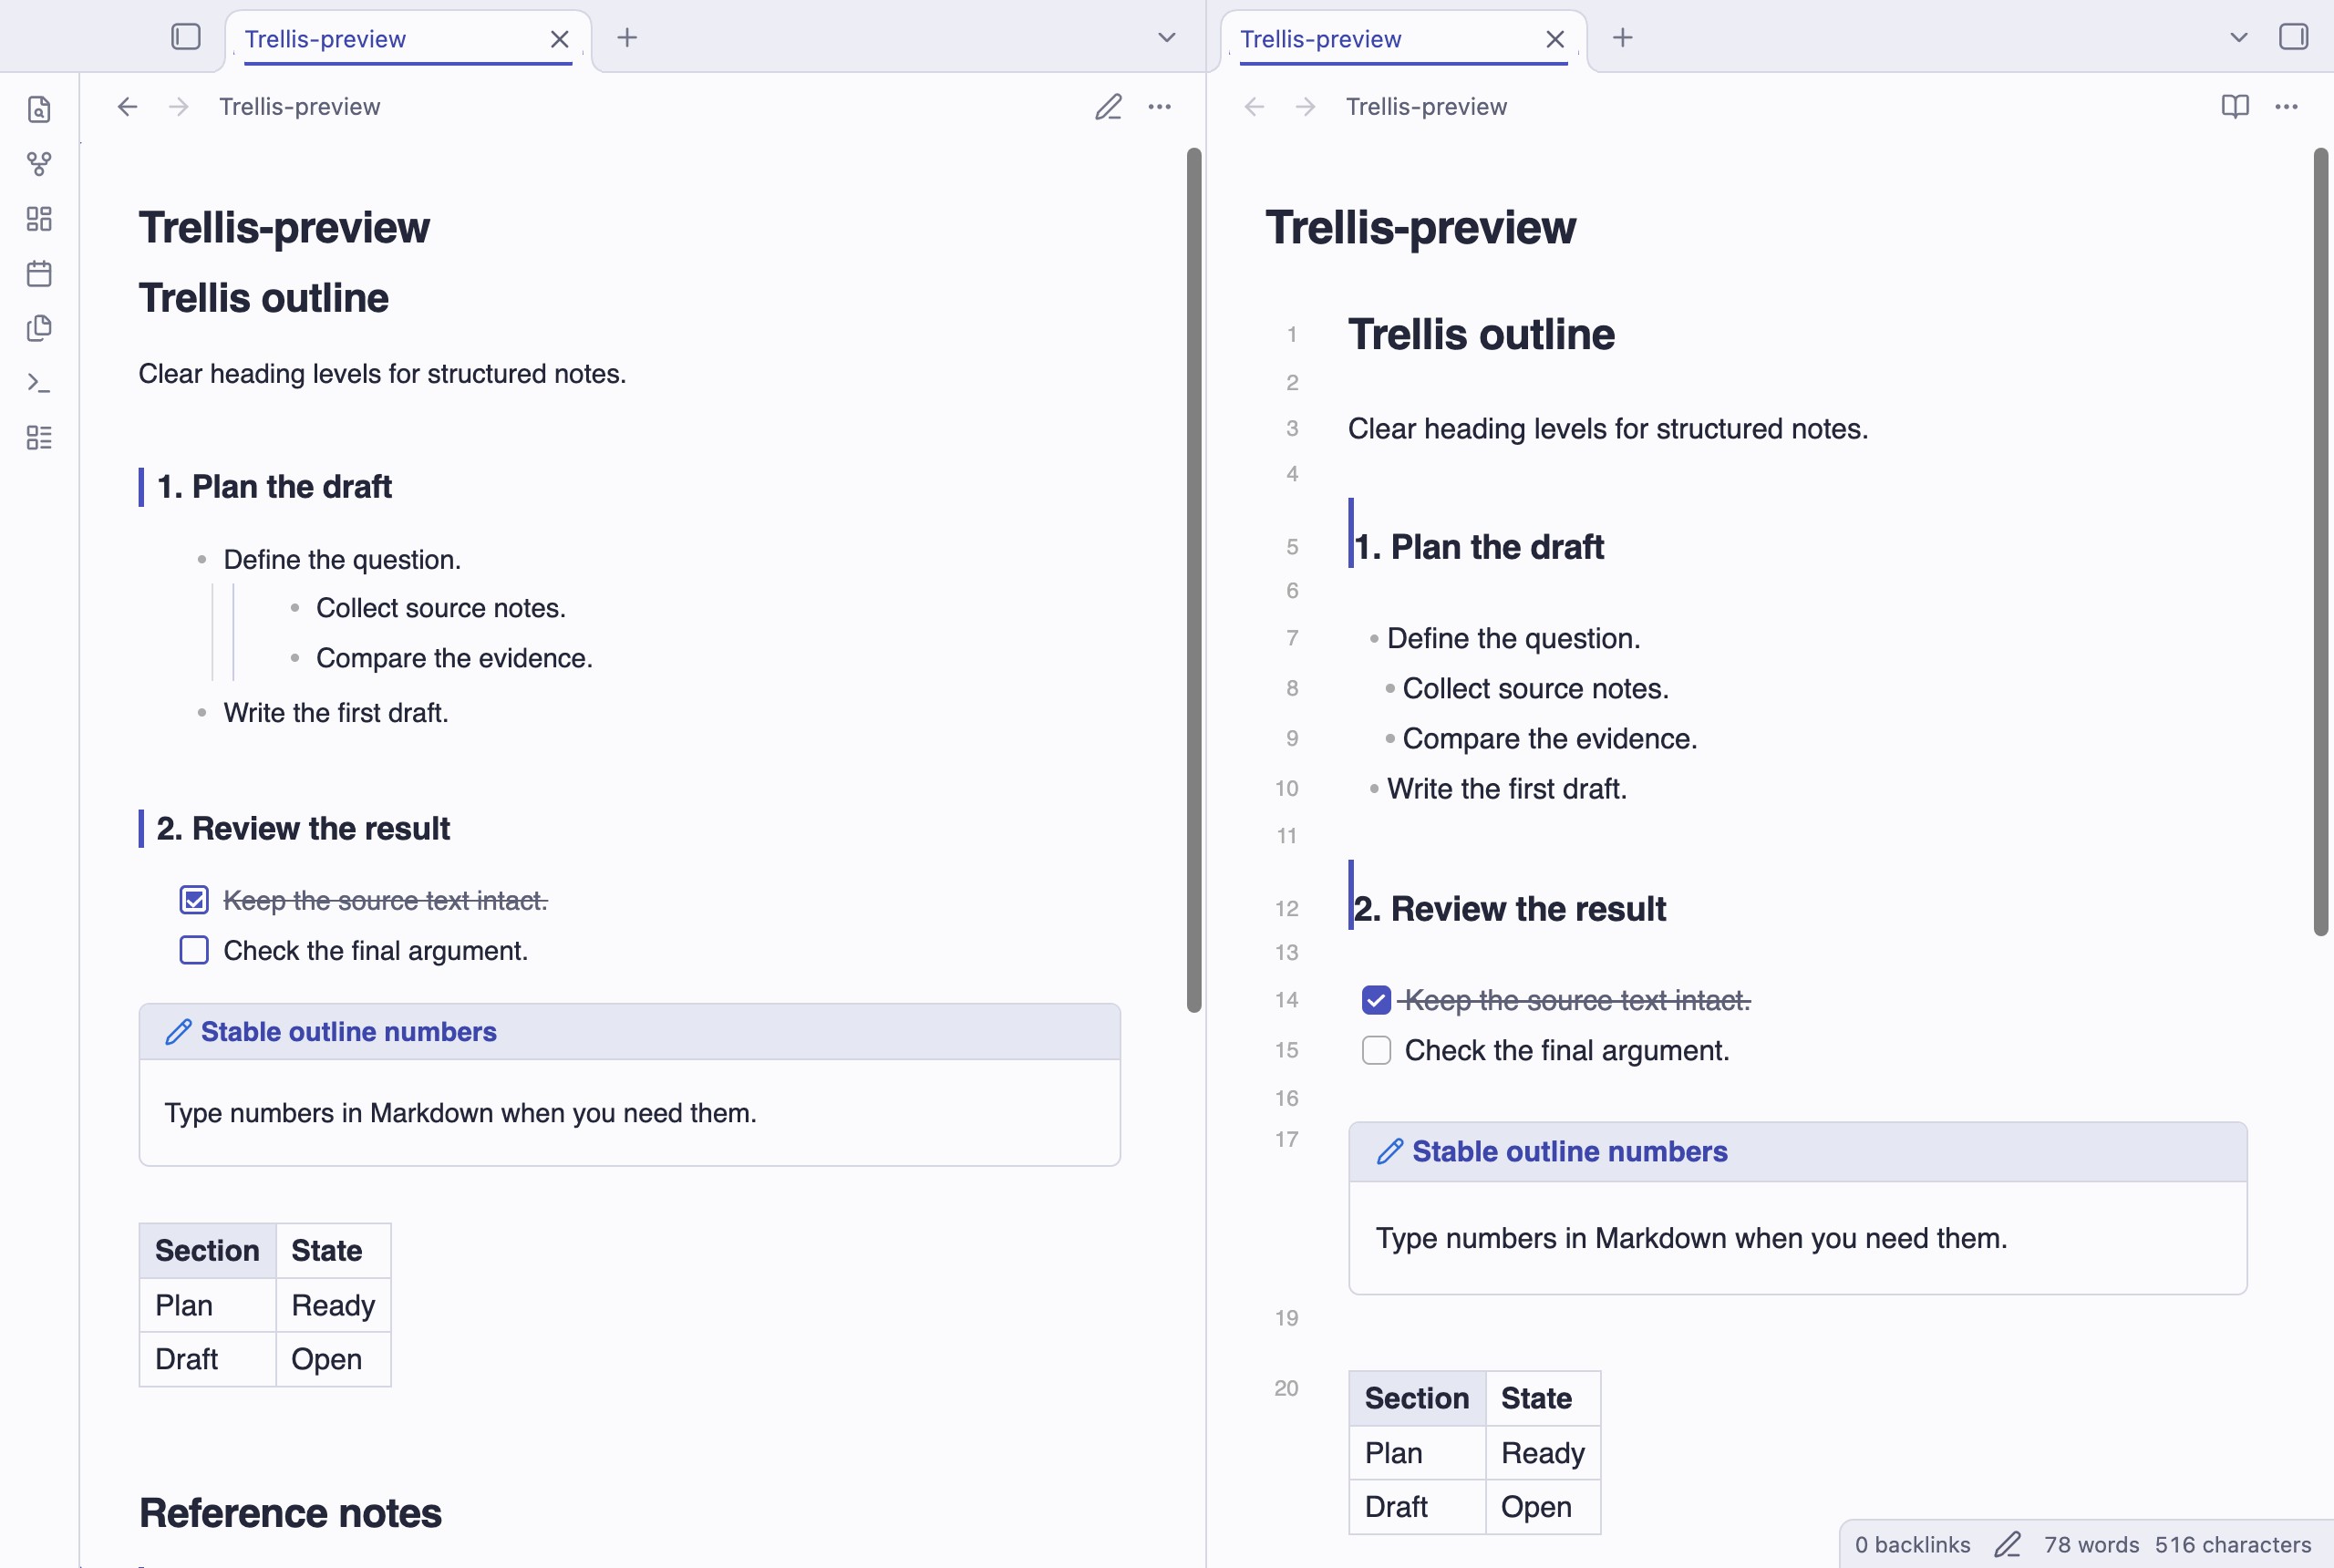
Task: Click '0 backlinks' in status bar
Action: click(1912, 1545)
